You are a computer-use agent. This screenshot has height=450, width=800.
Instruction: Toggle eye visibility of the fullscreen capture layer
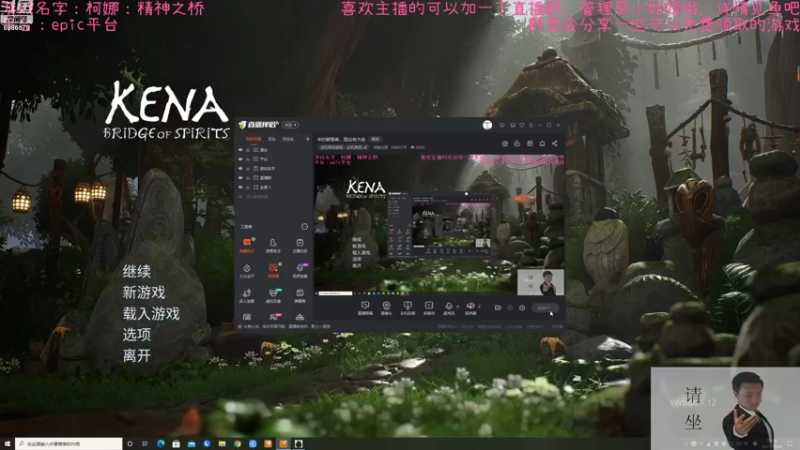(x=240, y=187)
